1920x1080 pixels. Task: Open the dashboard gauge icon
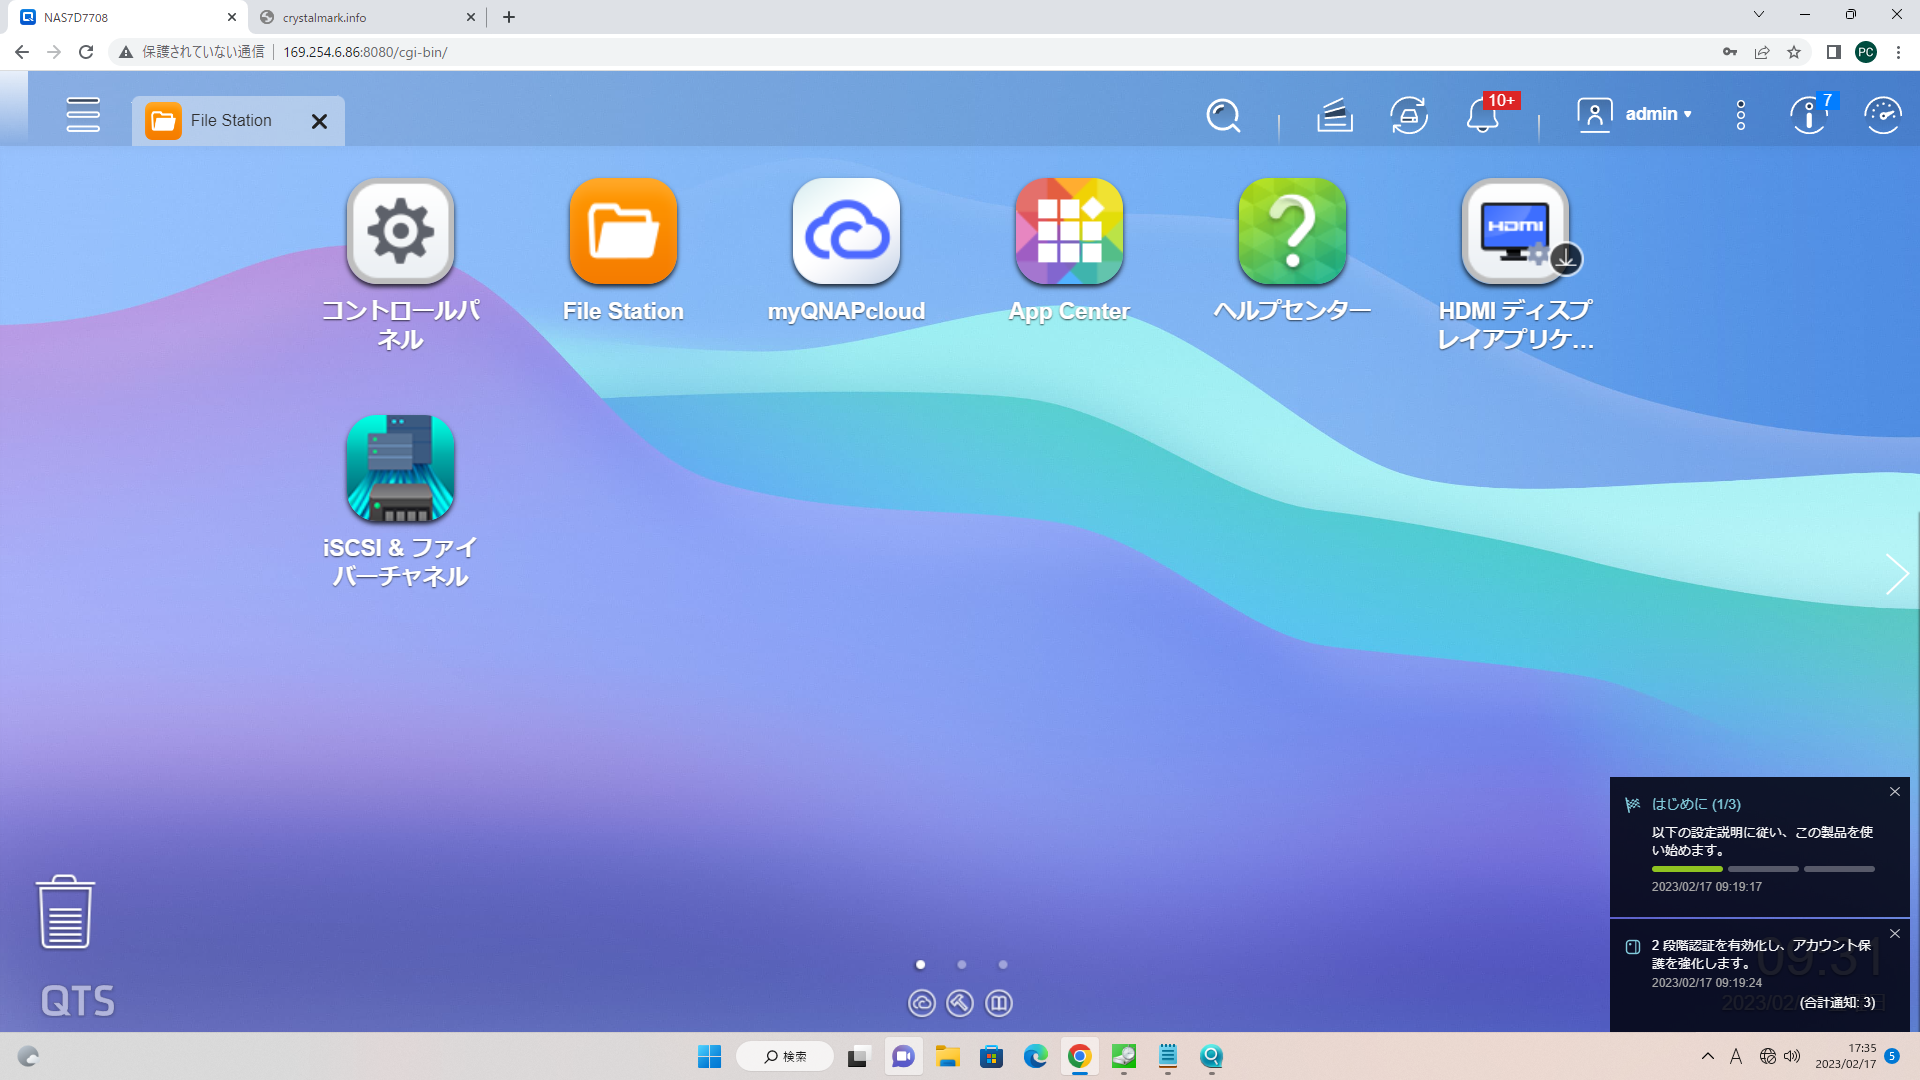[1883, 116]
